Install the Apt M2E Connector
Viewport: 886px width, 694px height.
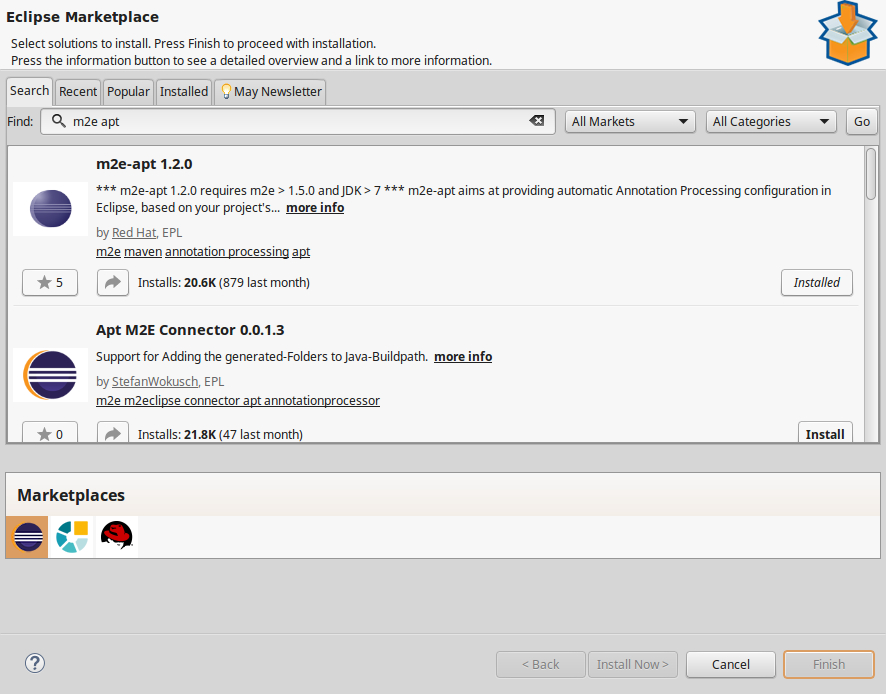(825, 433)
